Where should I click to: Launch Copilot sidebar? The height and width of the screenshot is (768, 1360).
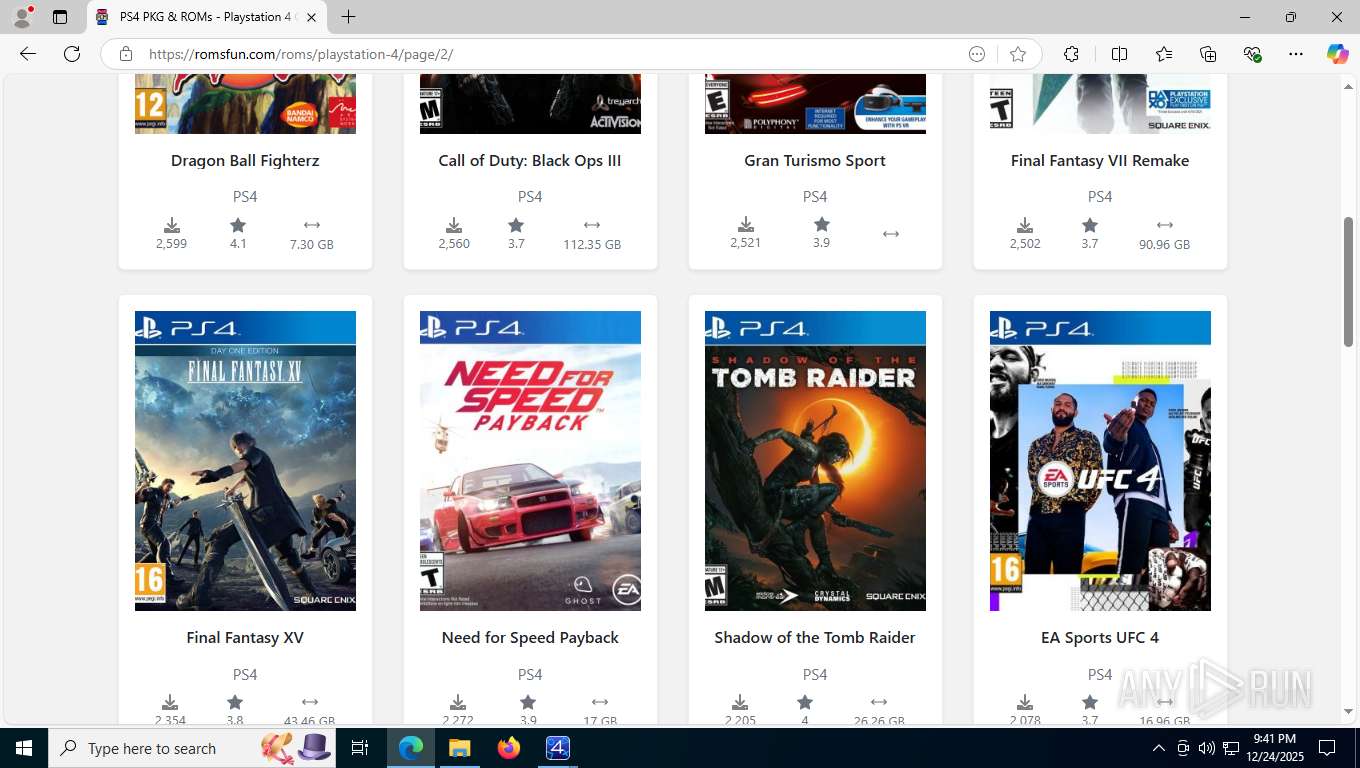click(x=1338, y=54)
